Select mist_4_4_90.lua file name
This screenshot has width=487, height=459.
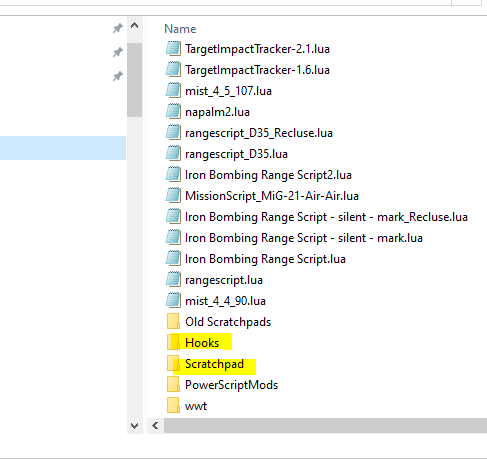click(x=225, y=301)
